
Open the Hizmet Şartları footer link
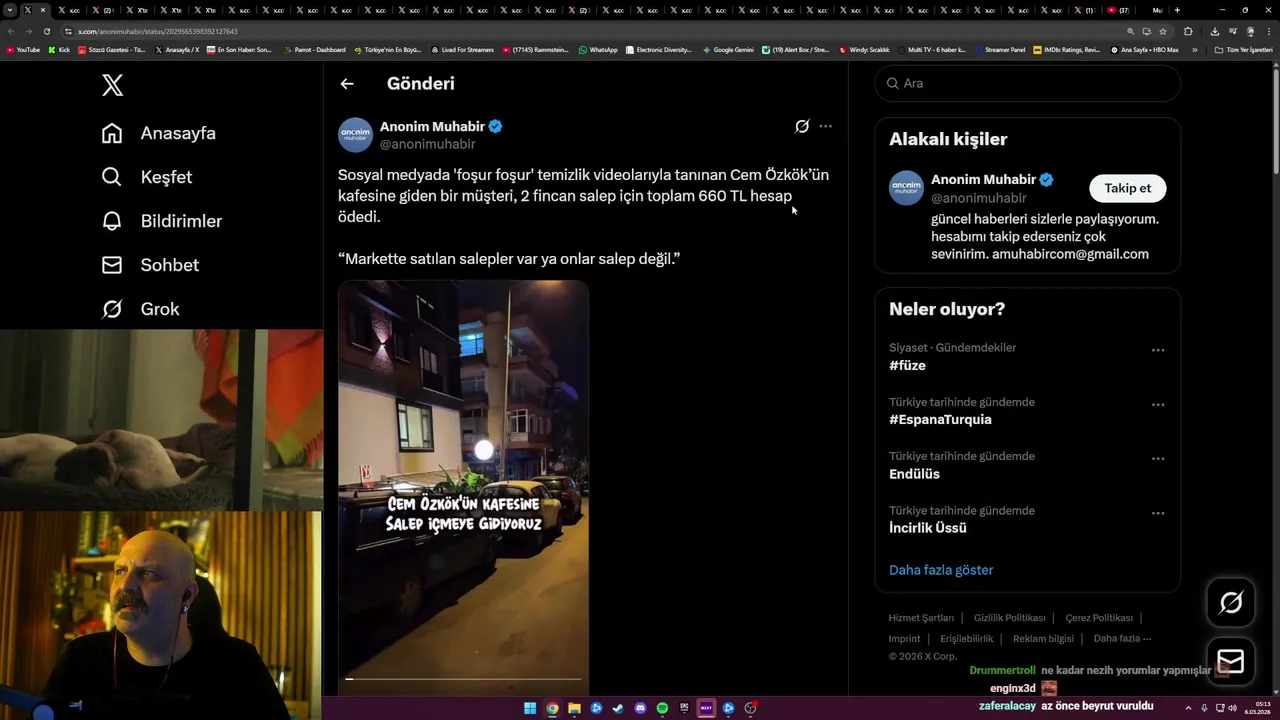[921, 618]
